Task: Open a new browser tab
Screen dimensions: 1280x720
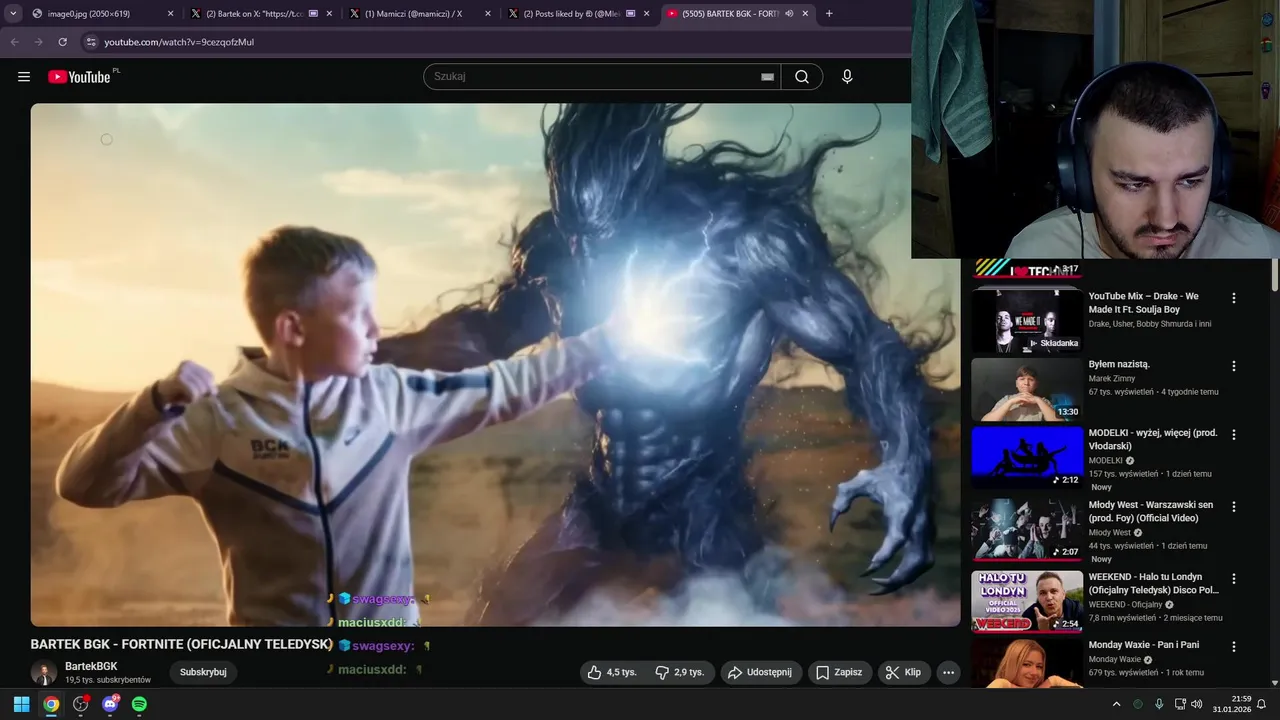Action: pyautogui.click(x=829, y=14)
